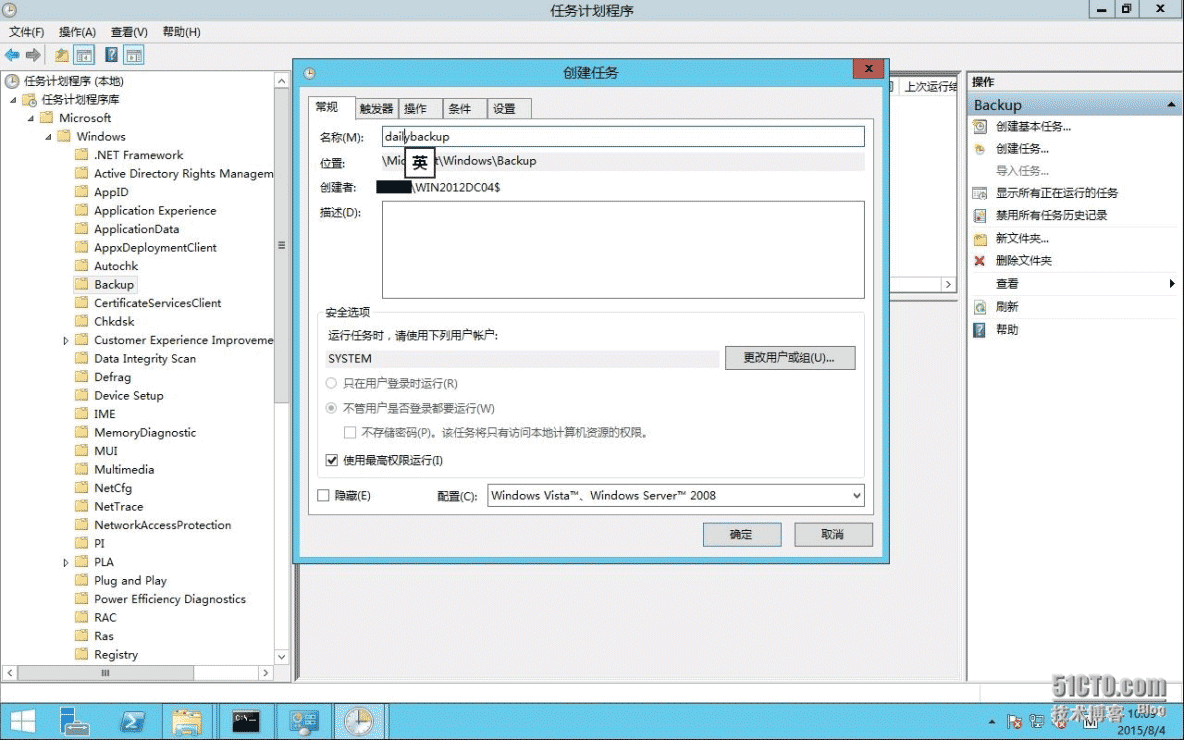Image resolution: width=1184 pixels, height=740 pixels.
Task: Click the back arrow toolbar icon
Action: 12,55
